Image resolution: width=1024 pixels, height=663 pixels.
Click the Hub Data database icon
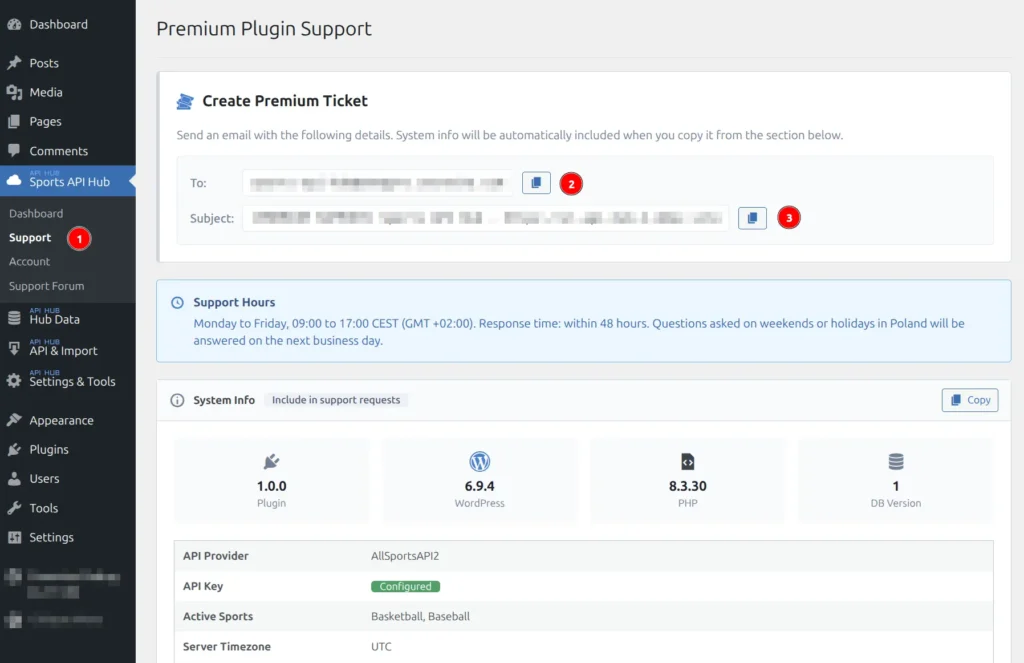click(x=14, y=318)
